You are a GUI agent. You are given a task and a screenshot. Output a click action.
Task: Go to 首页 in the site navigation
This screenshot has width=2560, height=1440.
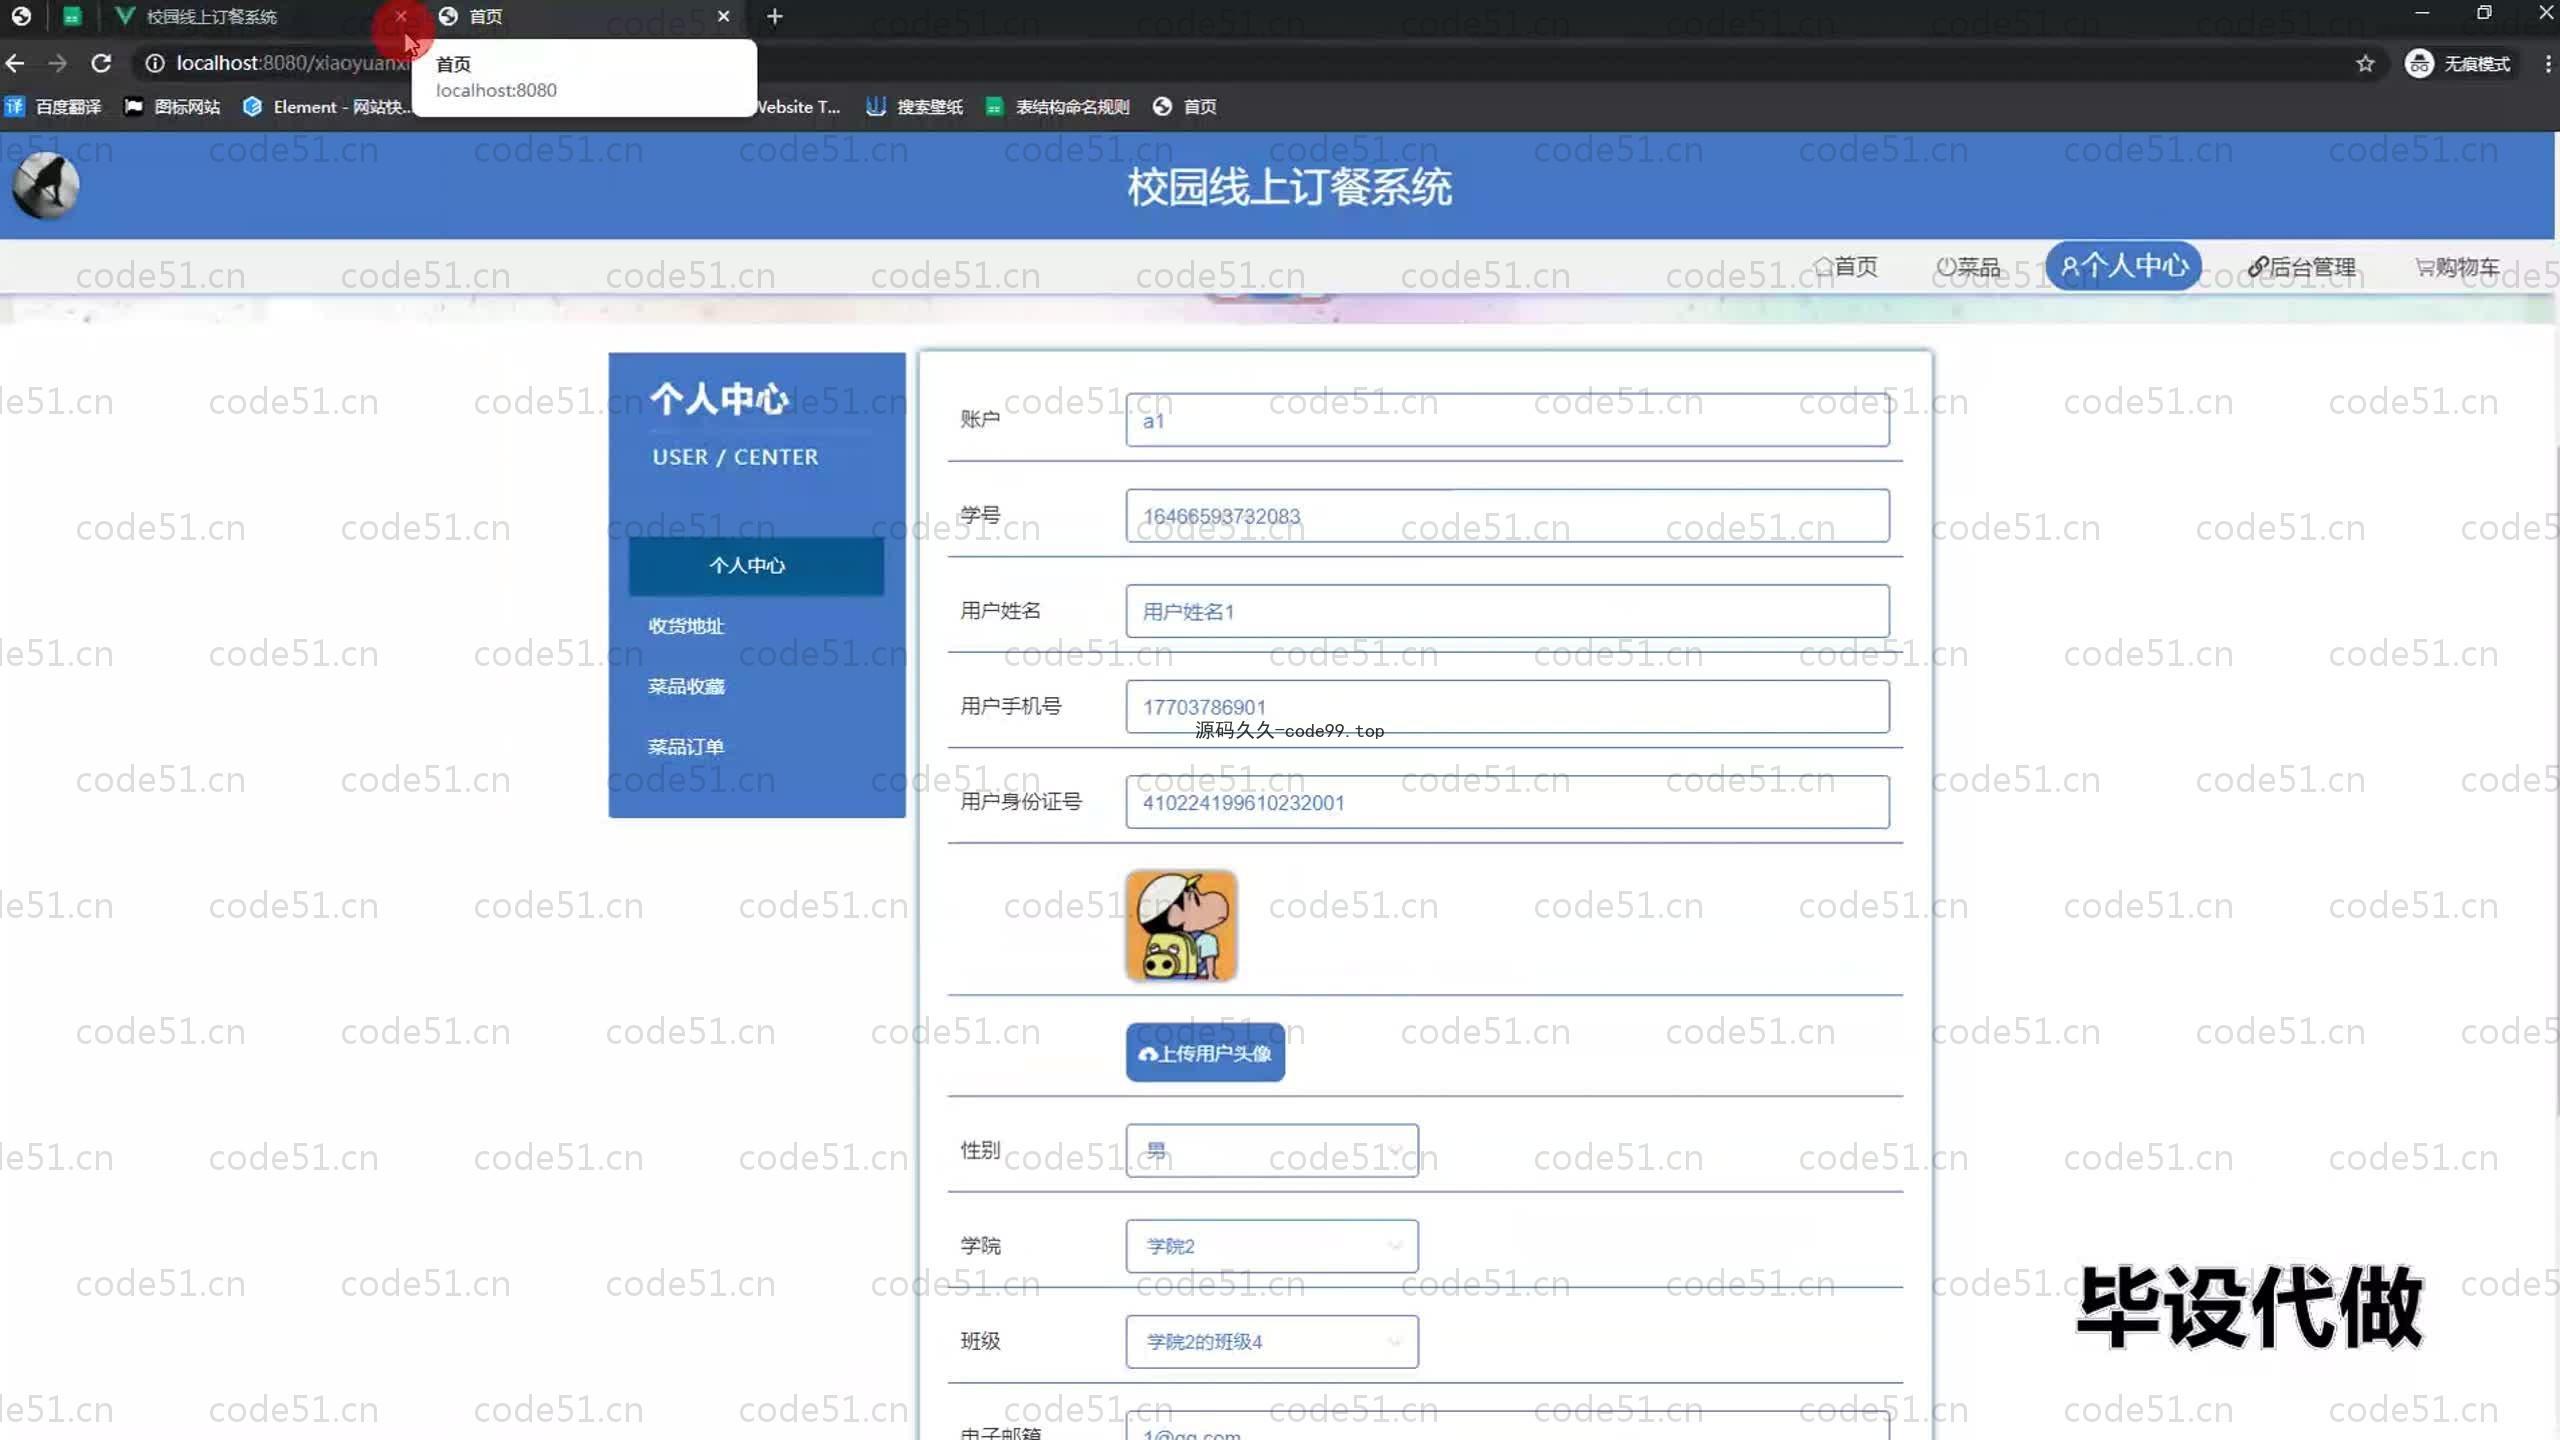(x=1846, y=267)
